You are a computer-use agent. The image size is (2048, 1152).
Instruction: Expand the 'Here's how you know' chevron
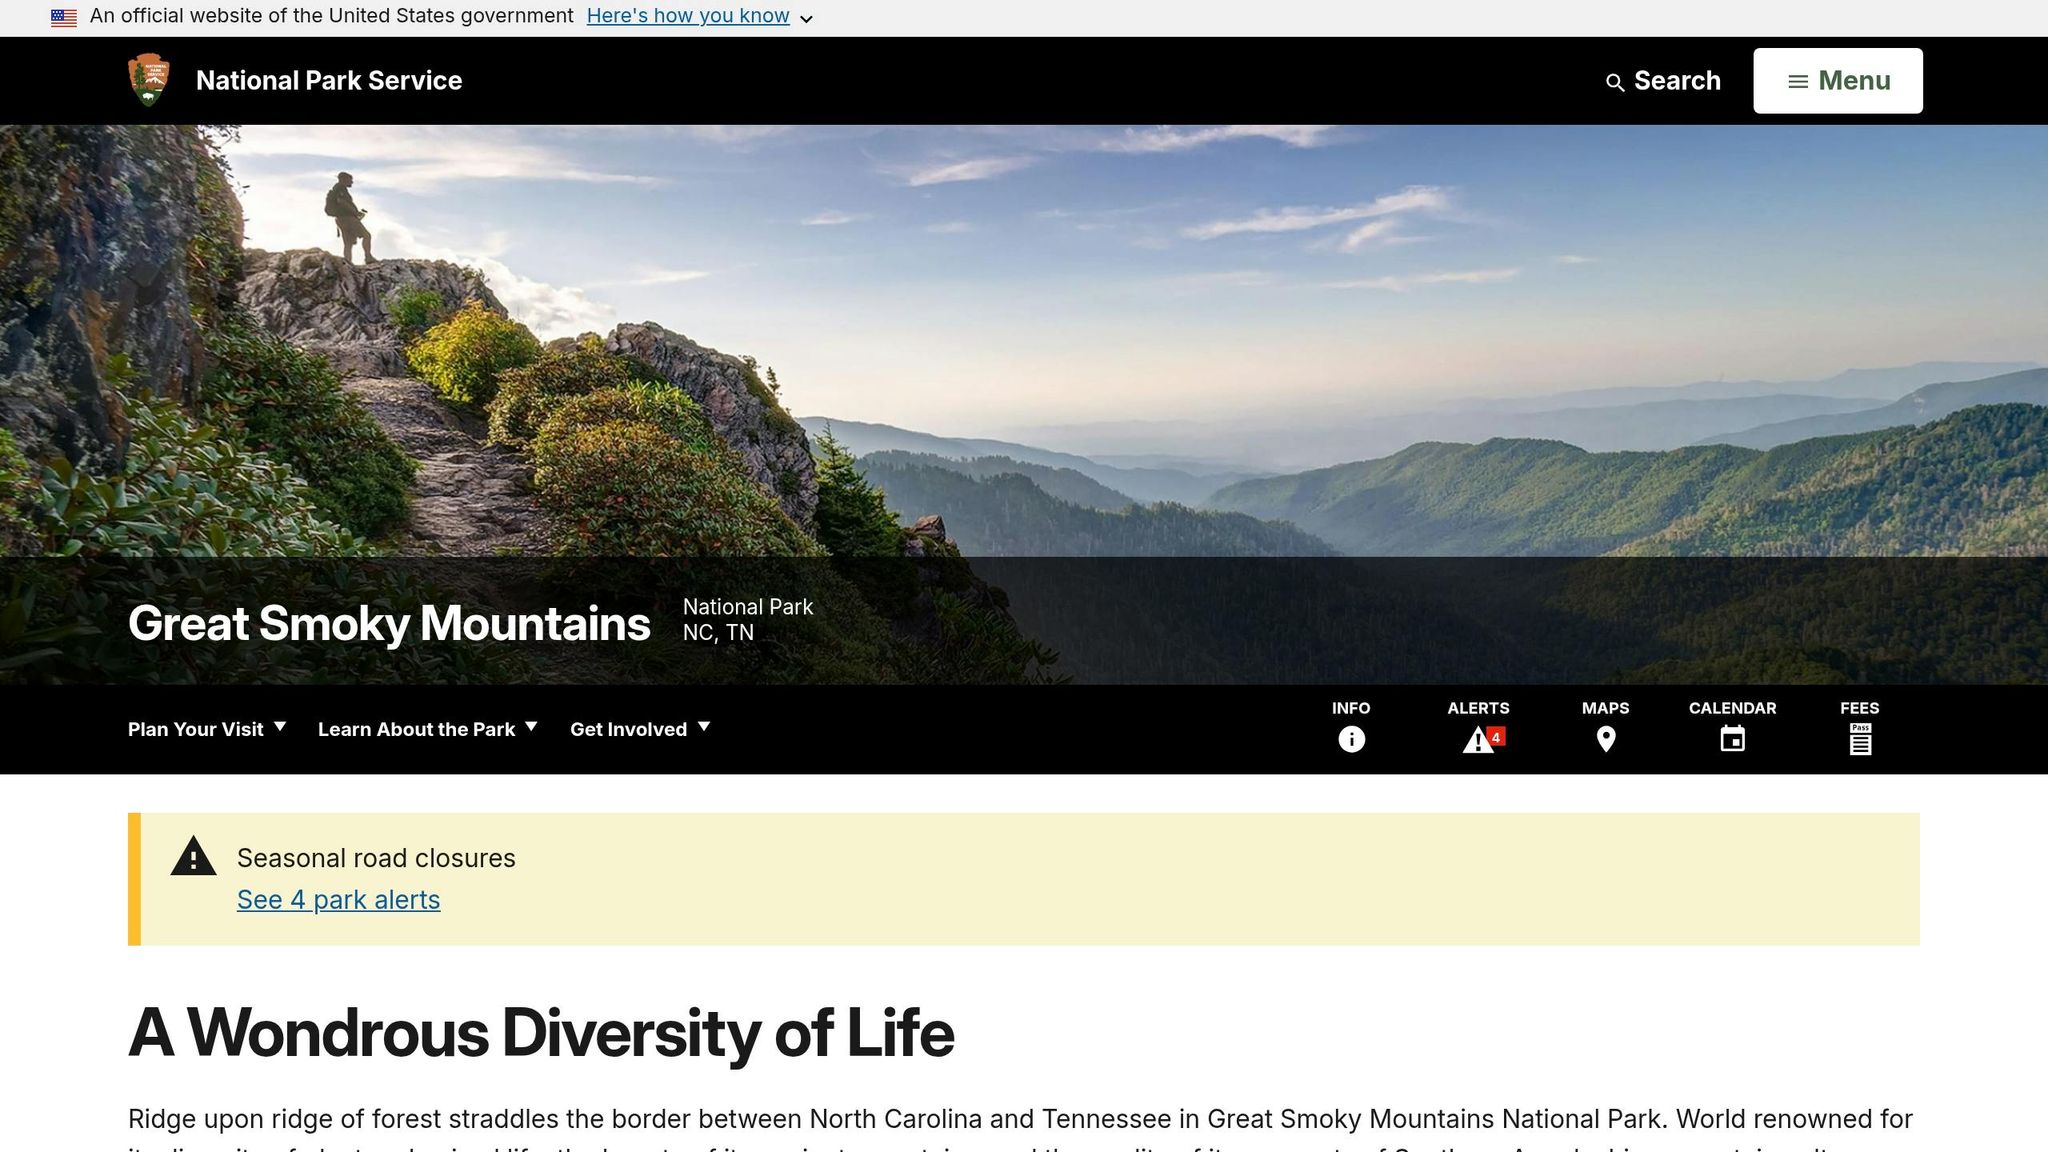coord(807,18)
